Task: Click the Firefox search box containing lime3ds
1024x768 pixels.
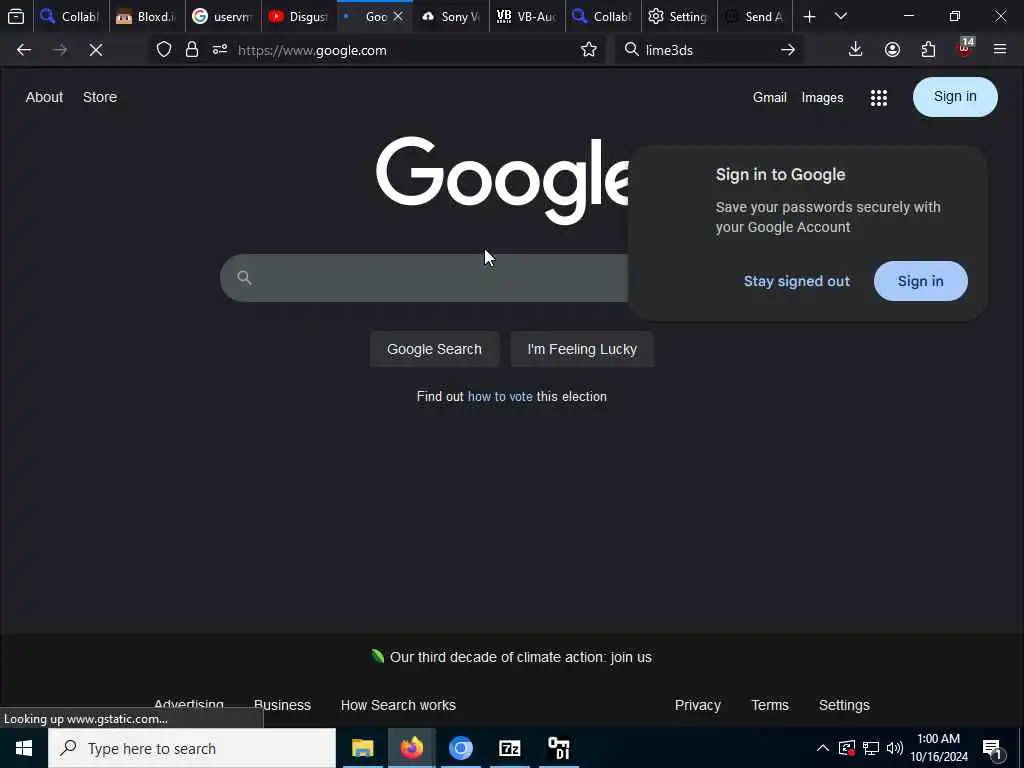Action: point(709,50)
